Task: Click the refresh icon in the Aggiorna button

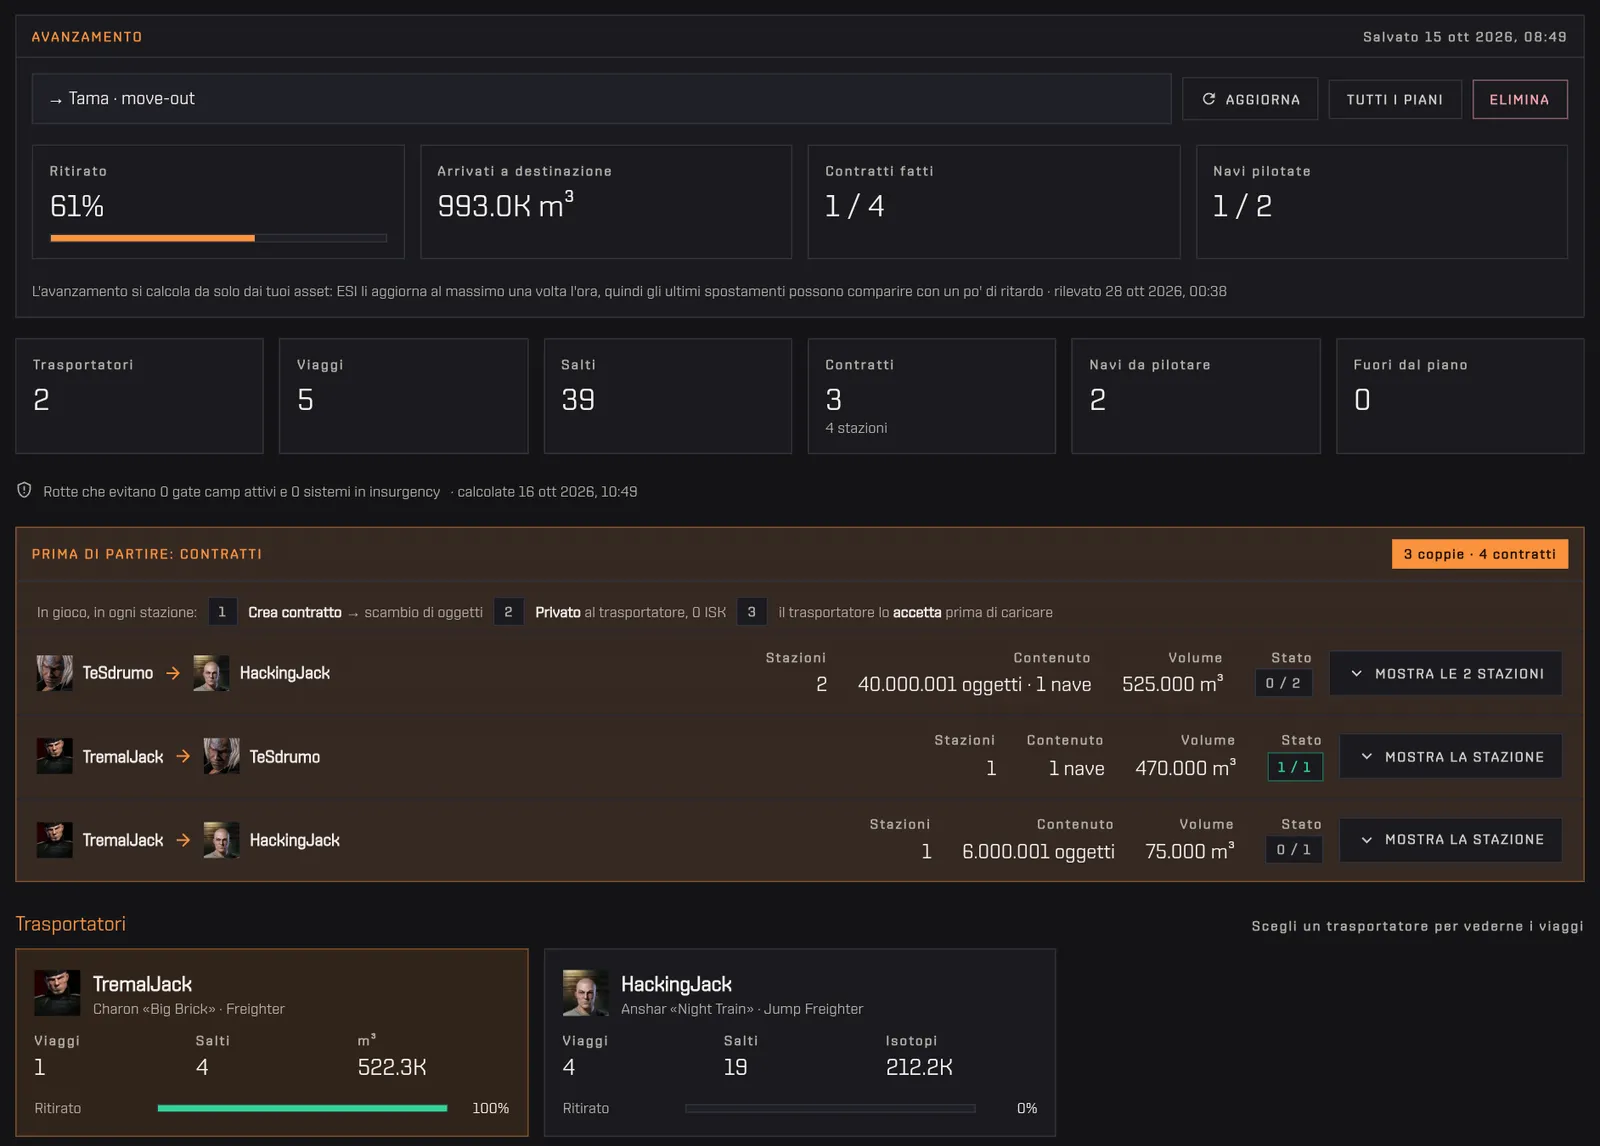Action: tap(1209, 99)
